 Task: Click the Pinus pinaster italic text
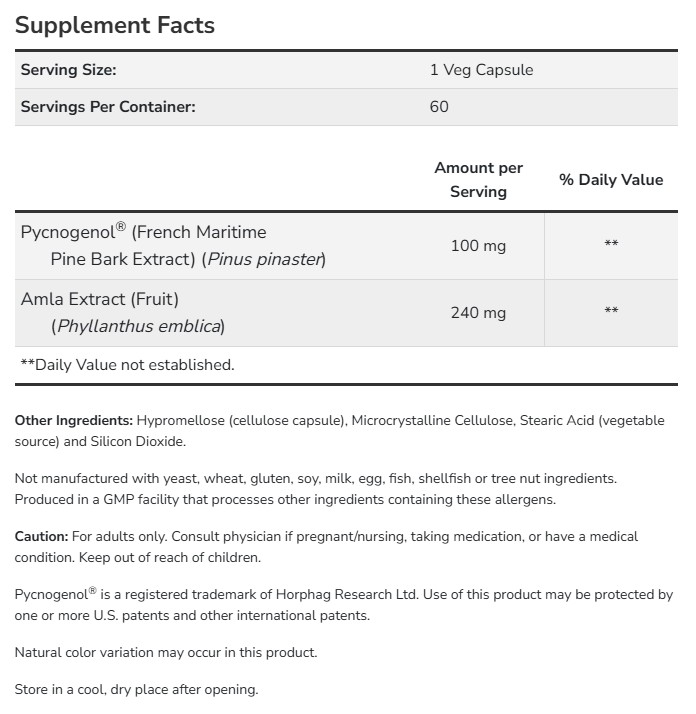pyautogui.click(x=265, y=259)
